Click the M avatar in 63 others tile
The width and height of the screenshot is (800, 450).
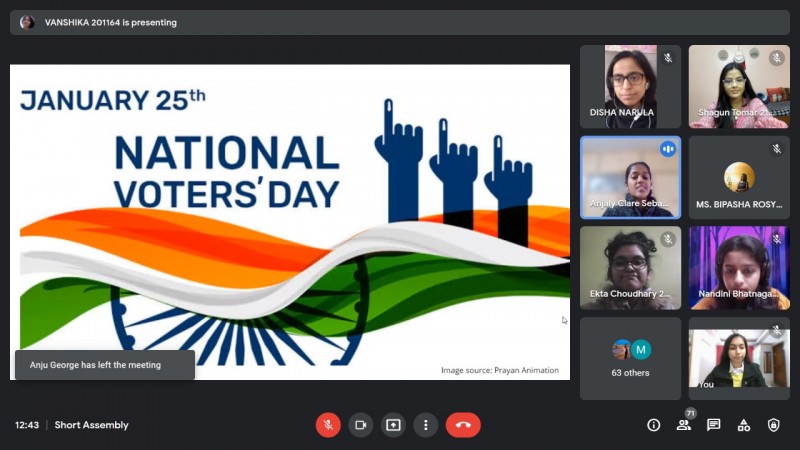pos(641,349)
